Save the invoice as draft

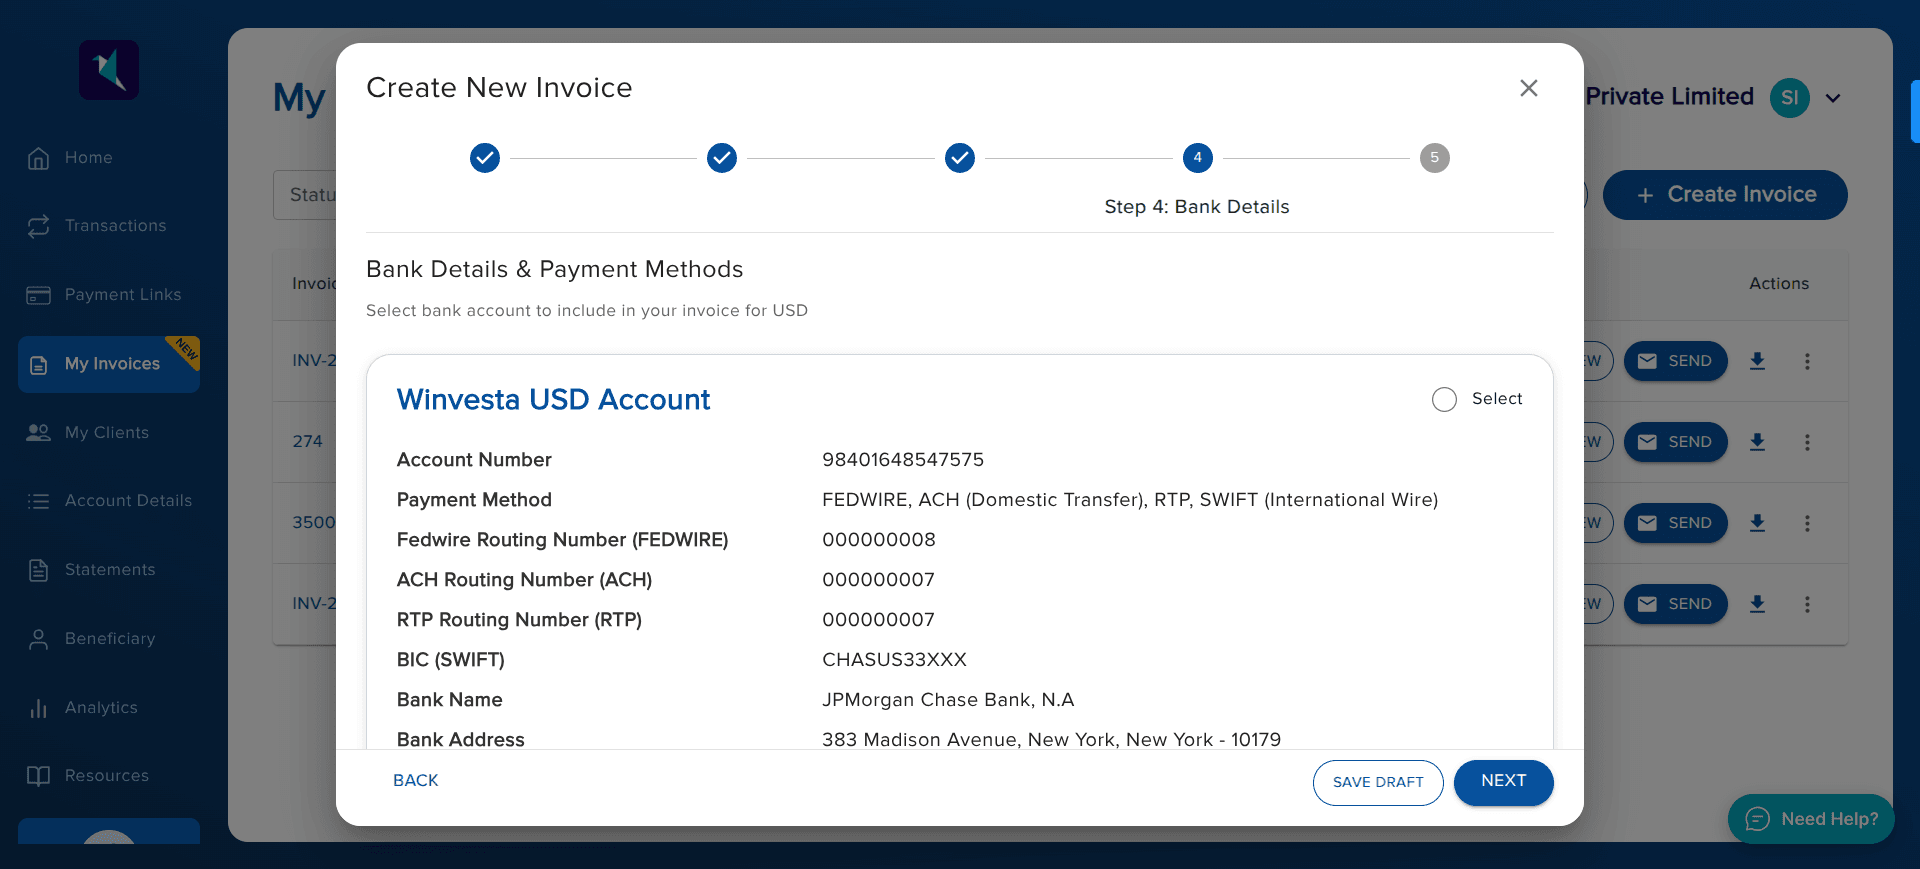[1377, 782]
